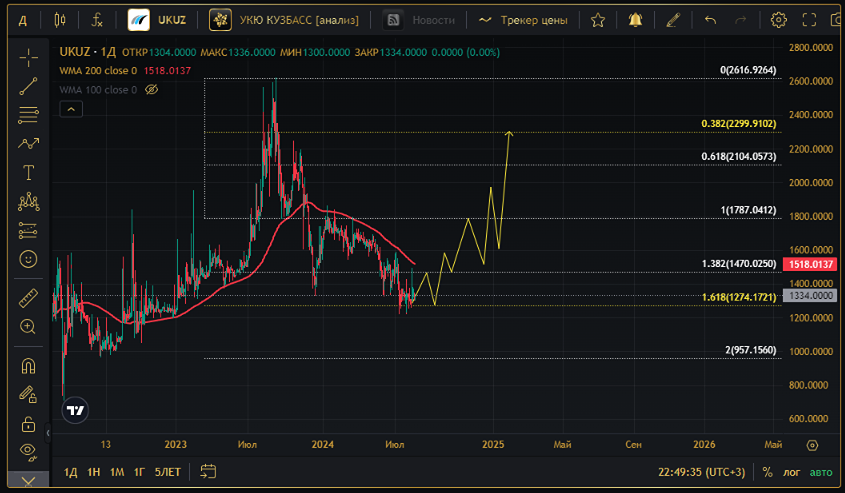Viewport: 845px width, 493px height.
Task: Click the zoom in magnifier tool
Action: tap(28, 326)
